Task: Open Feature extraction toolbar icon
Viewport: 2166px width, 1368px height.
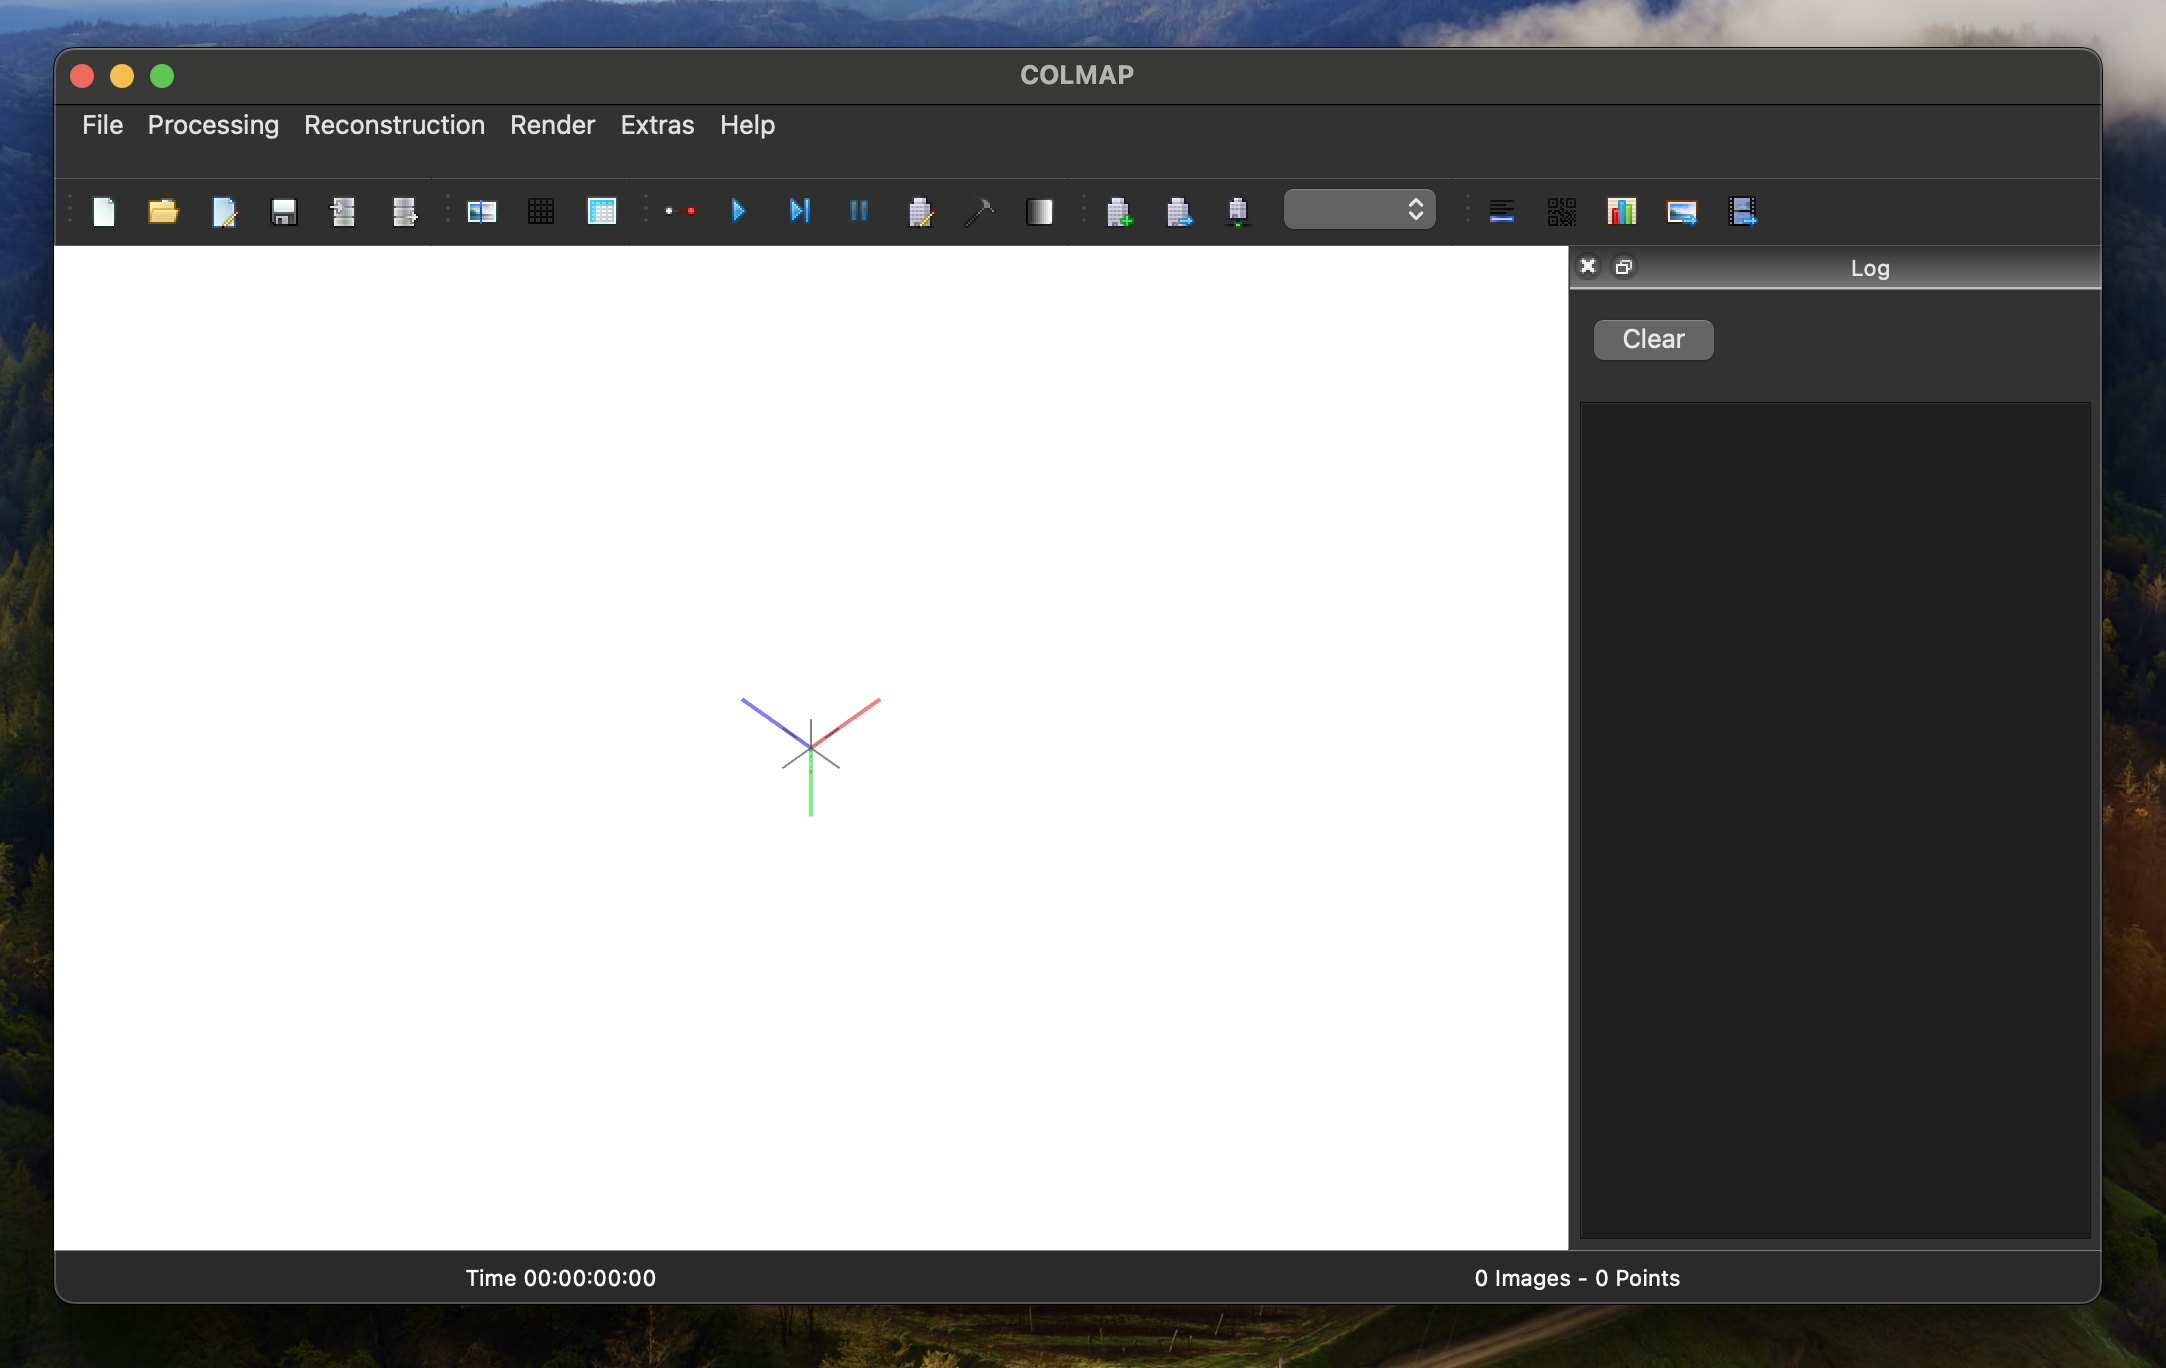Action: (x=481, y=211)
